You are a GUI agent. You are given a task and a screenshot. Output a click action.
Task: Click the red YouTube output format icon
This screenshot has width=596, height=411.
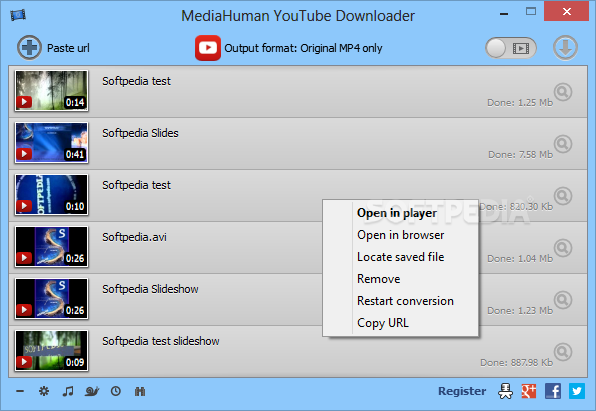click(208, 48)
